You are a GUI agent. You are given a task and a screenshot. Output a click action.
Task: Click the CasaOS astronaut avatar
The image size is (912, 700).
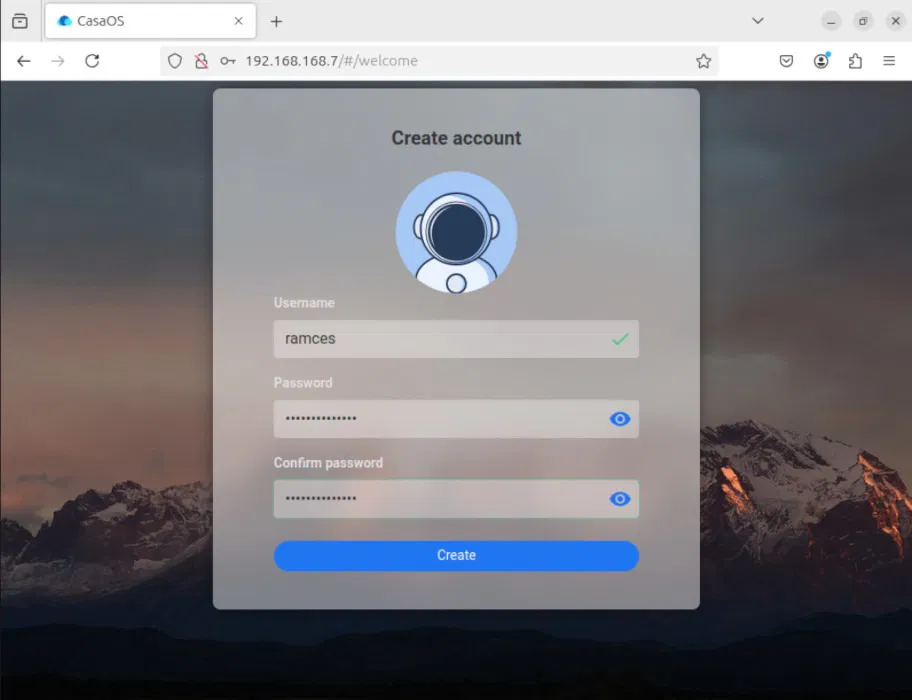click(456, 232)
